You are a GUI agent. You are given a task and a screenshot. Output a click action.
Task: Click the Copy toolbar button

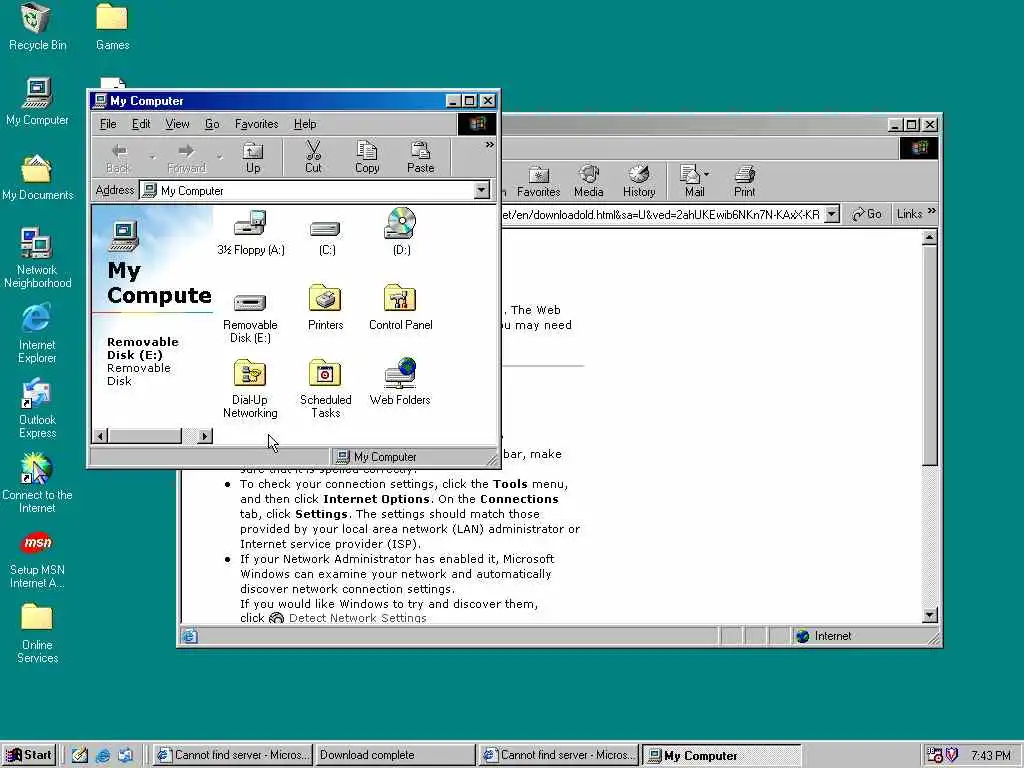pos(367,157)
